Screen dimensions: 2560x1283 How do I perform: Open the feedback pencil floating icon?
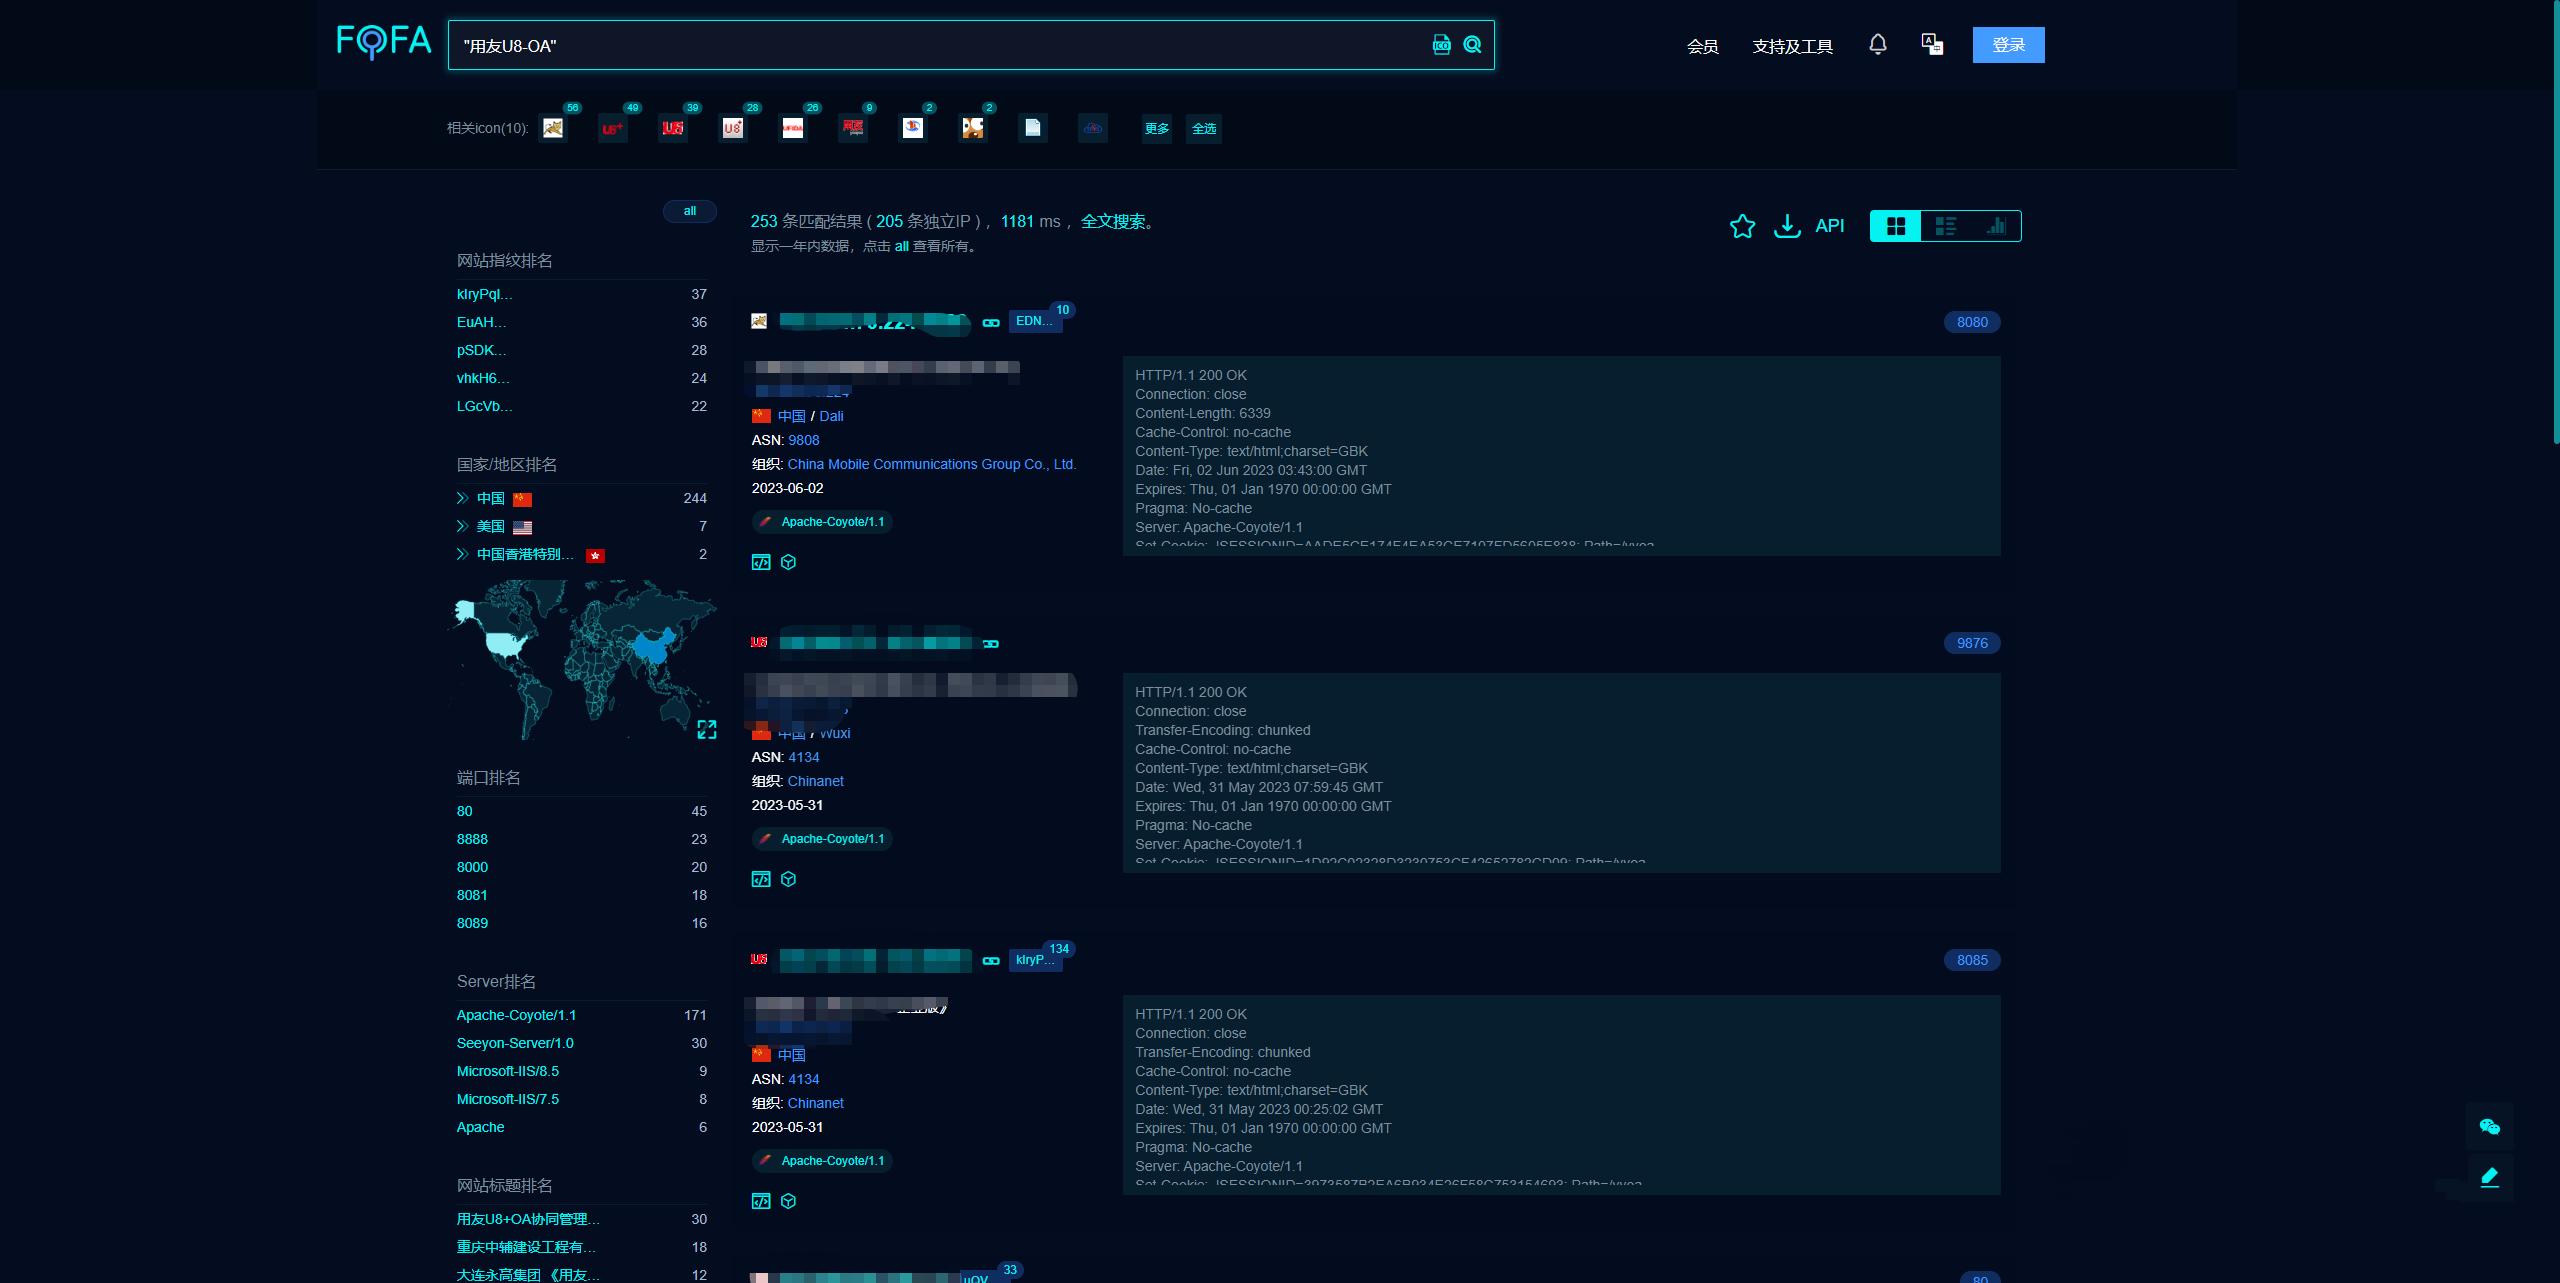tap(2489, 1177)
